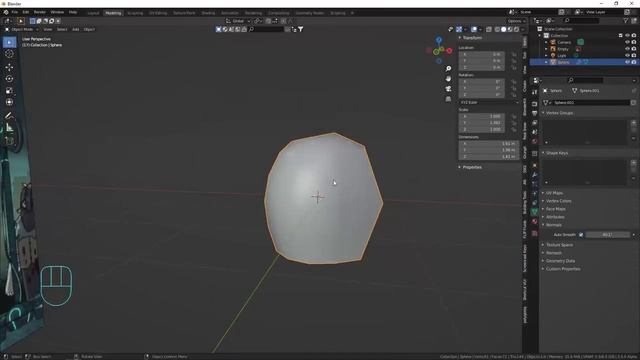This screenshot has width=640, height=360.
Task: Open the World properties tab icon
Action: coord(535,142)
